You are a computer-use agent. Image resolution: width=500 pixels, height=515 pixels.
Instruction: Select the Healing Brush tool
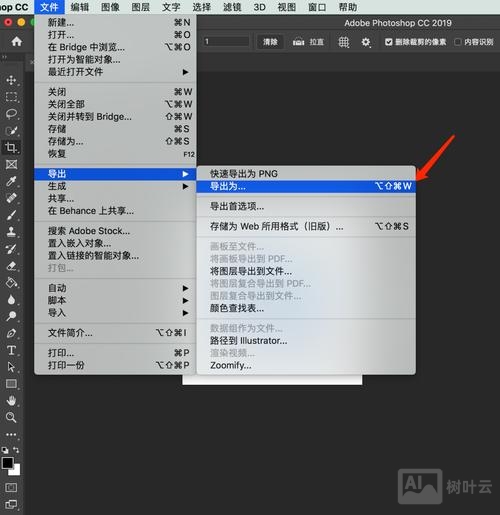pyautogui.click(x=11, y=198)
